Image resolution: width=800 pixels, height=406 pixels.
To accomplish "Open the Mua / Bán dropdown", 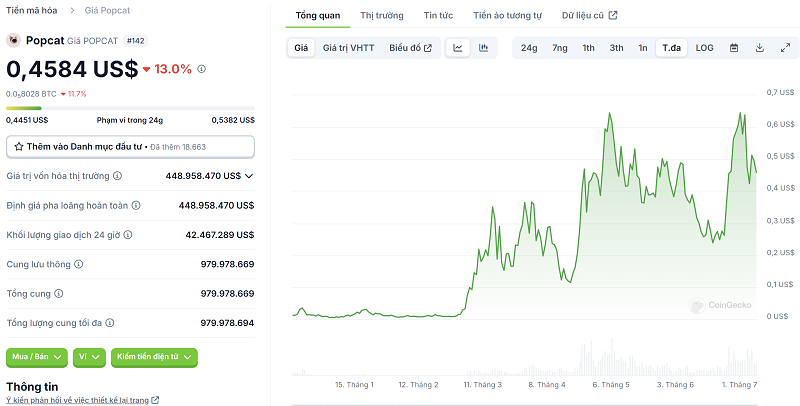I will [37, 355].
